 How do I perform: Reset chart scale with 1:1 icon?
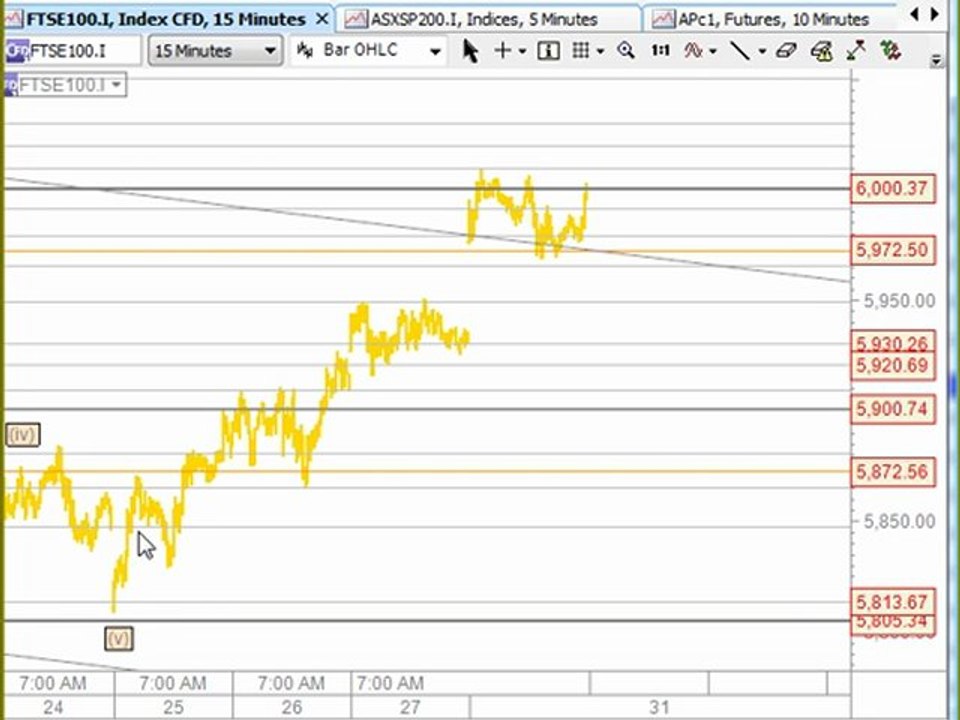pyautogui.click(x=660, y=51)
